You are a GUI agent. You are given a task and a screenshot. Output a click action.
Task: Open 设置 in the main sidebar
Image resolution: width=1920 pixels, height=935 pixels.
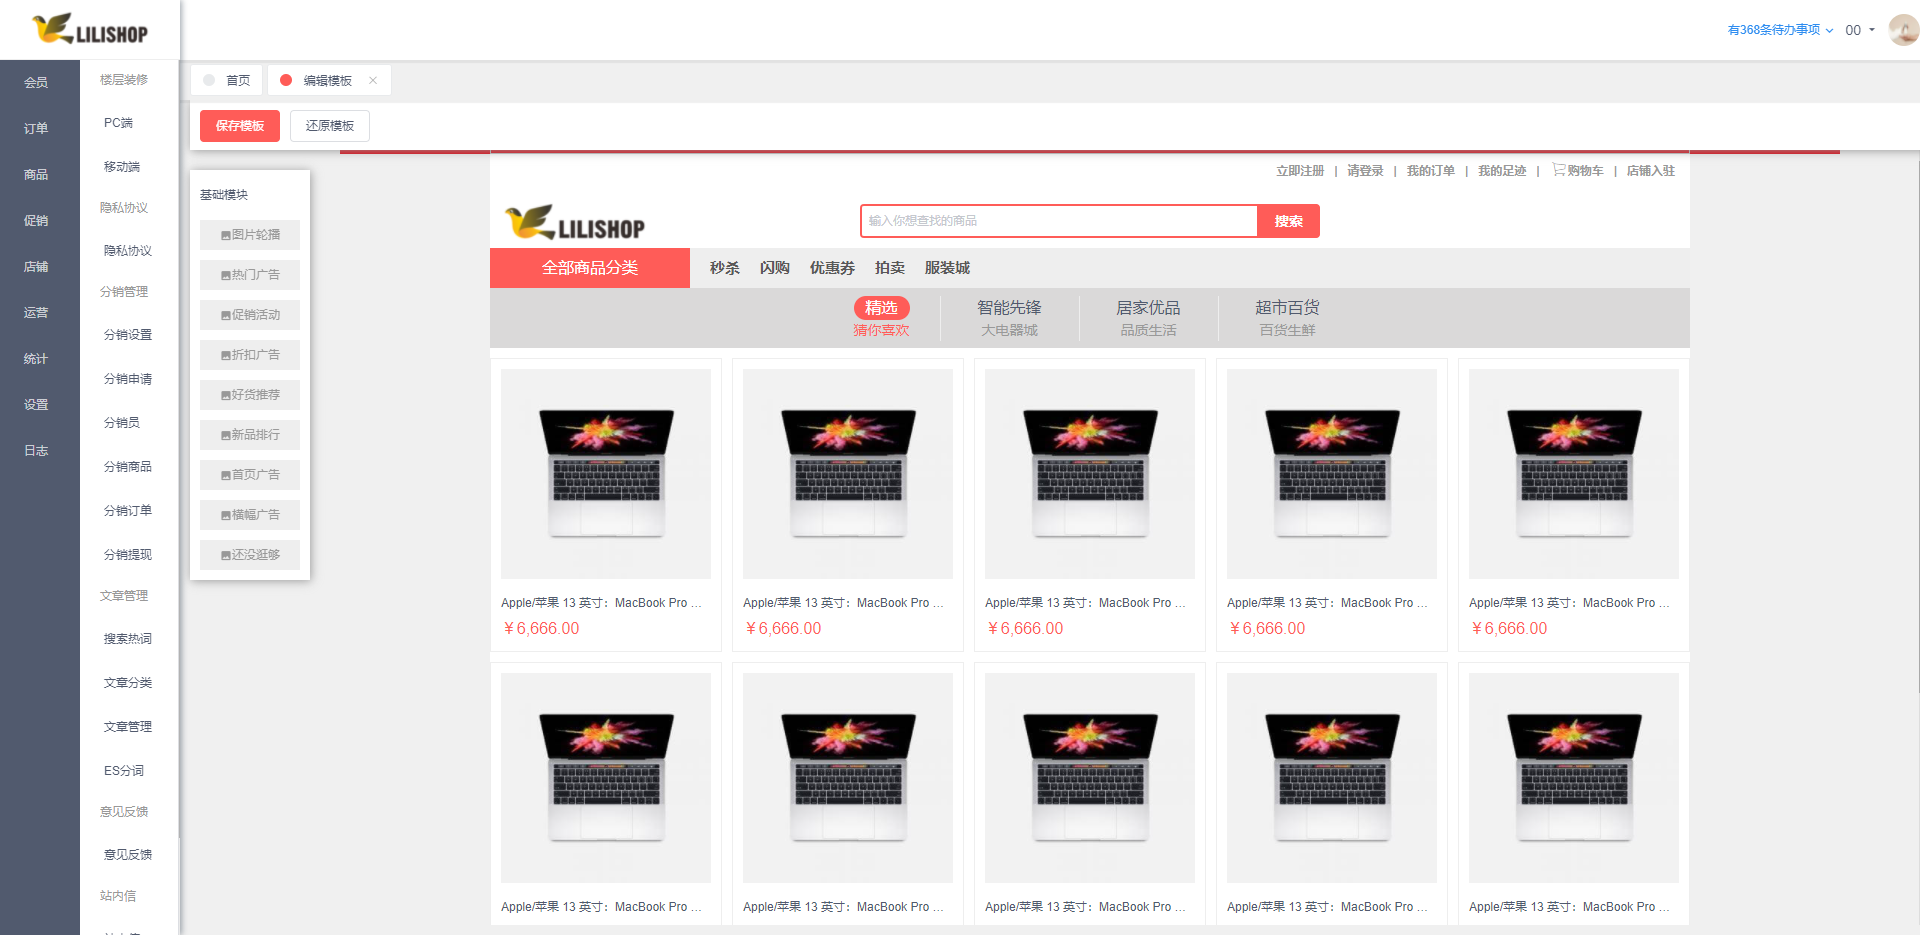point(36,404)
